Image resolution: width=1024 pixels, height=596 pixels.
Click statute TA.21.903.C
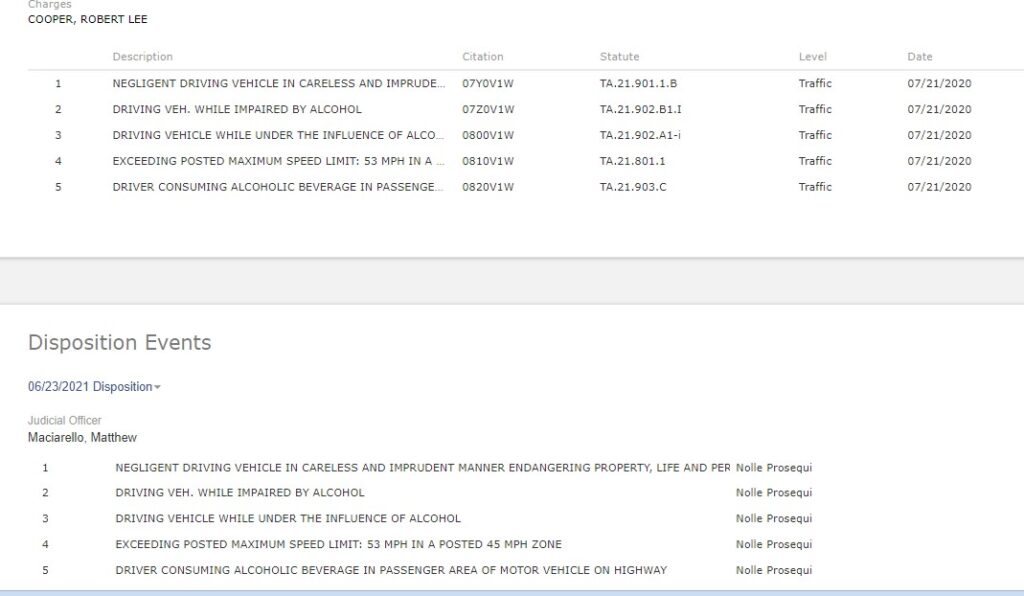[x=633, y=187]
